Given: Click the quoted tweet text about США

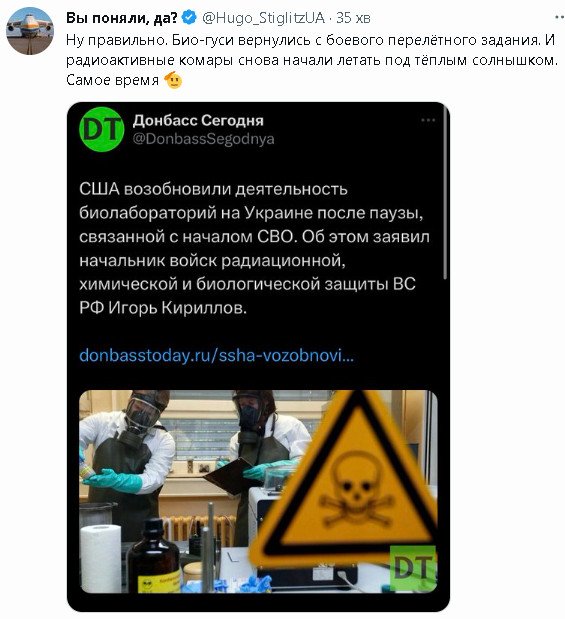Looking at the screenshot, I should [x=254, y=248].
